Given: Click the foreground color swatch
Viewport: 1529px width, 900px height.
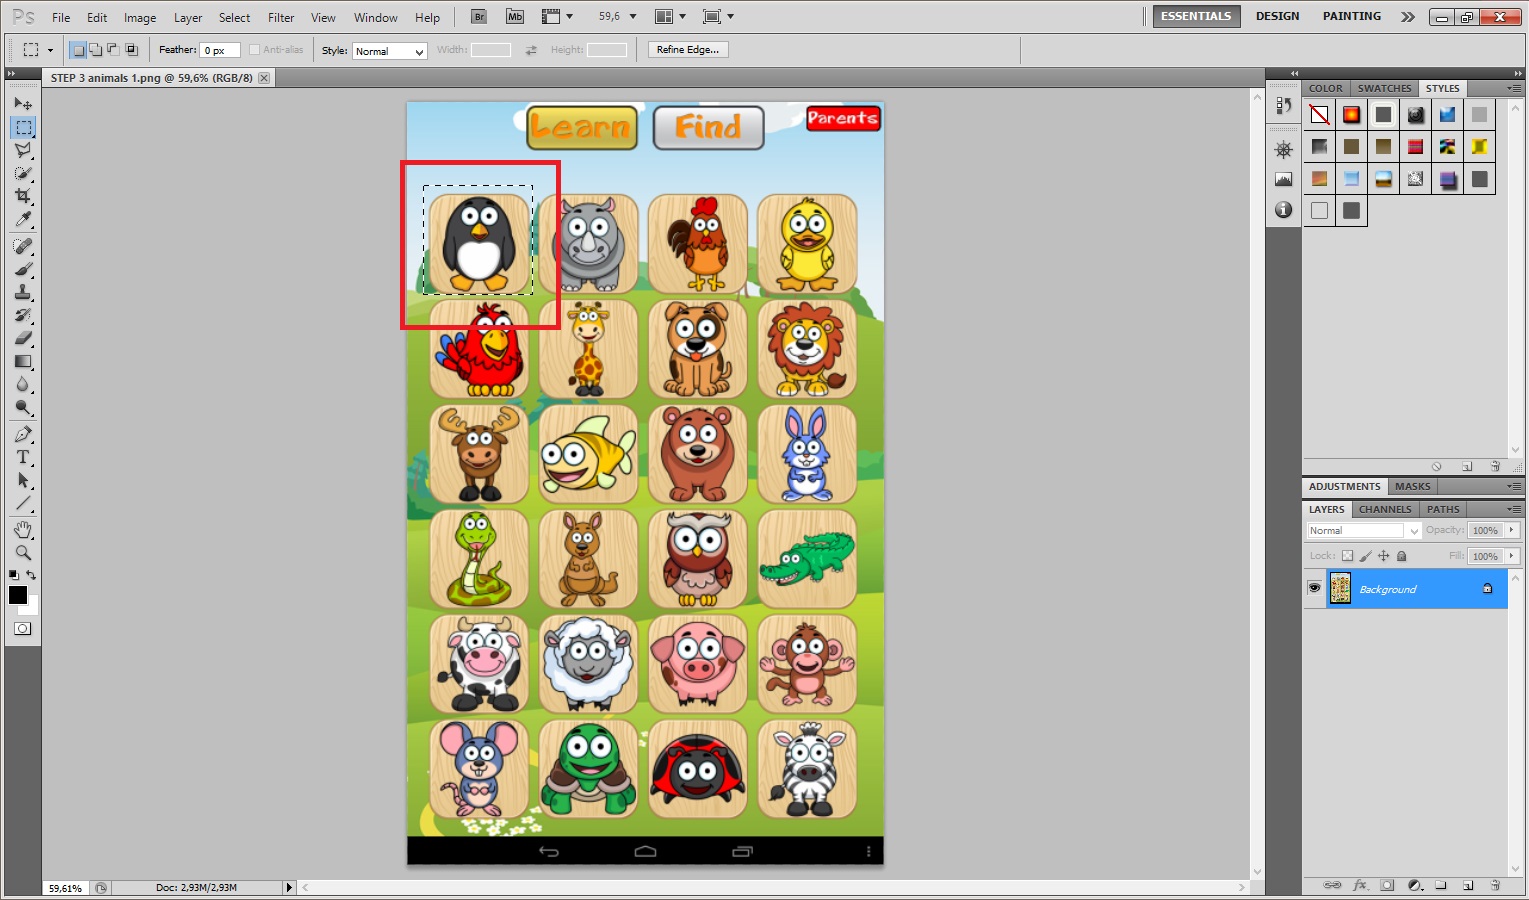Looking at the screenshot, I should (x=18, y=595).
